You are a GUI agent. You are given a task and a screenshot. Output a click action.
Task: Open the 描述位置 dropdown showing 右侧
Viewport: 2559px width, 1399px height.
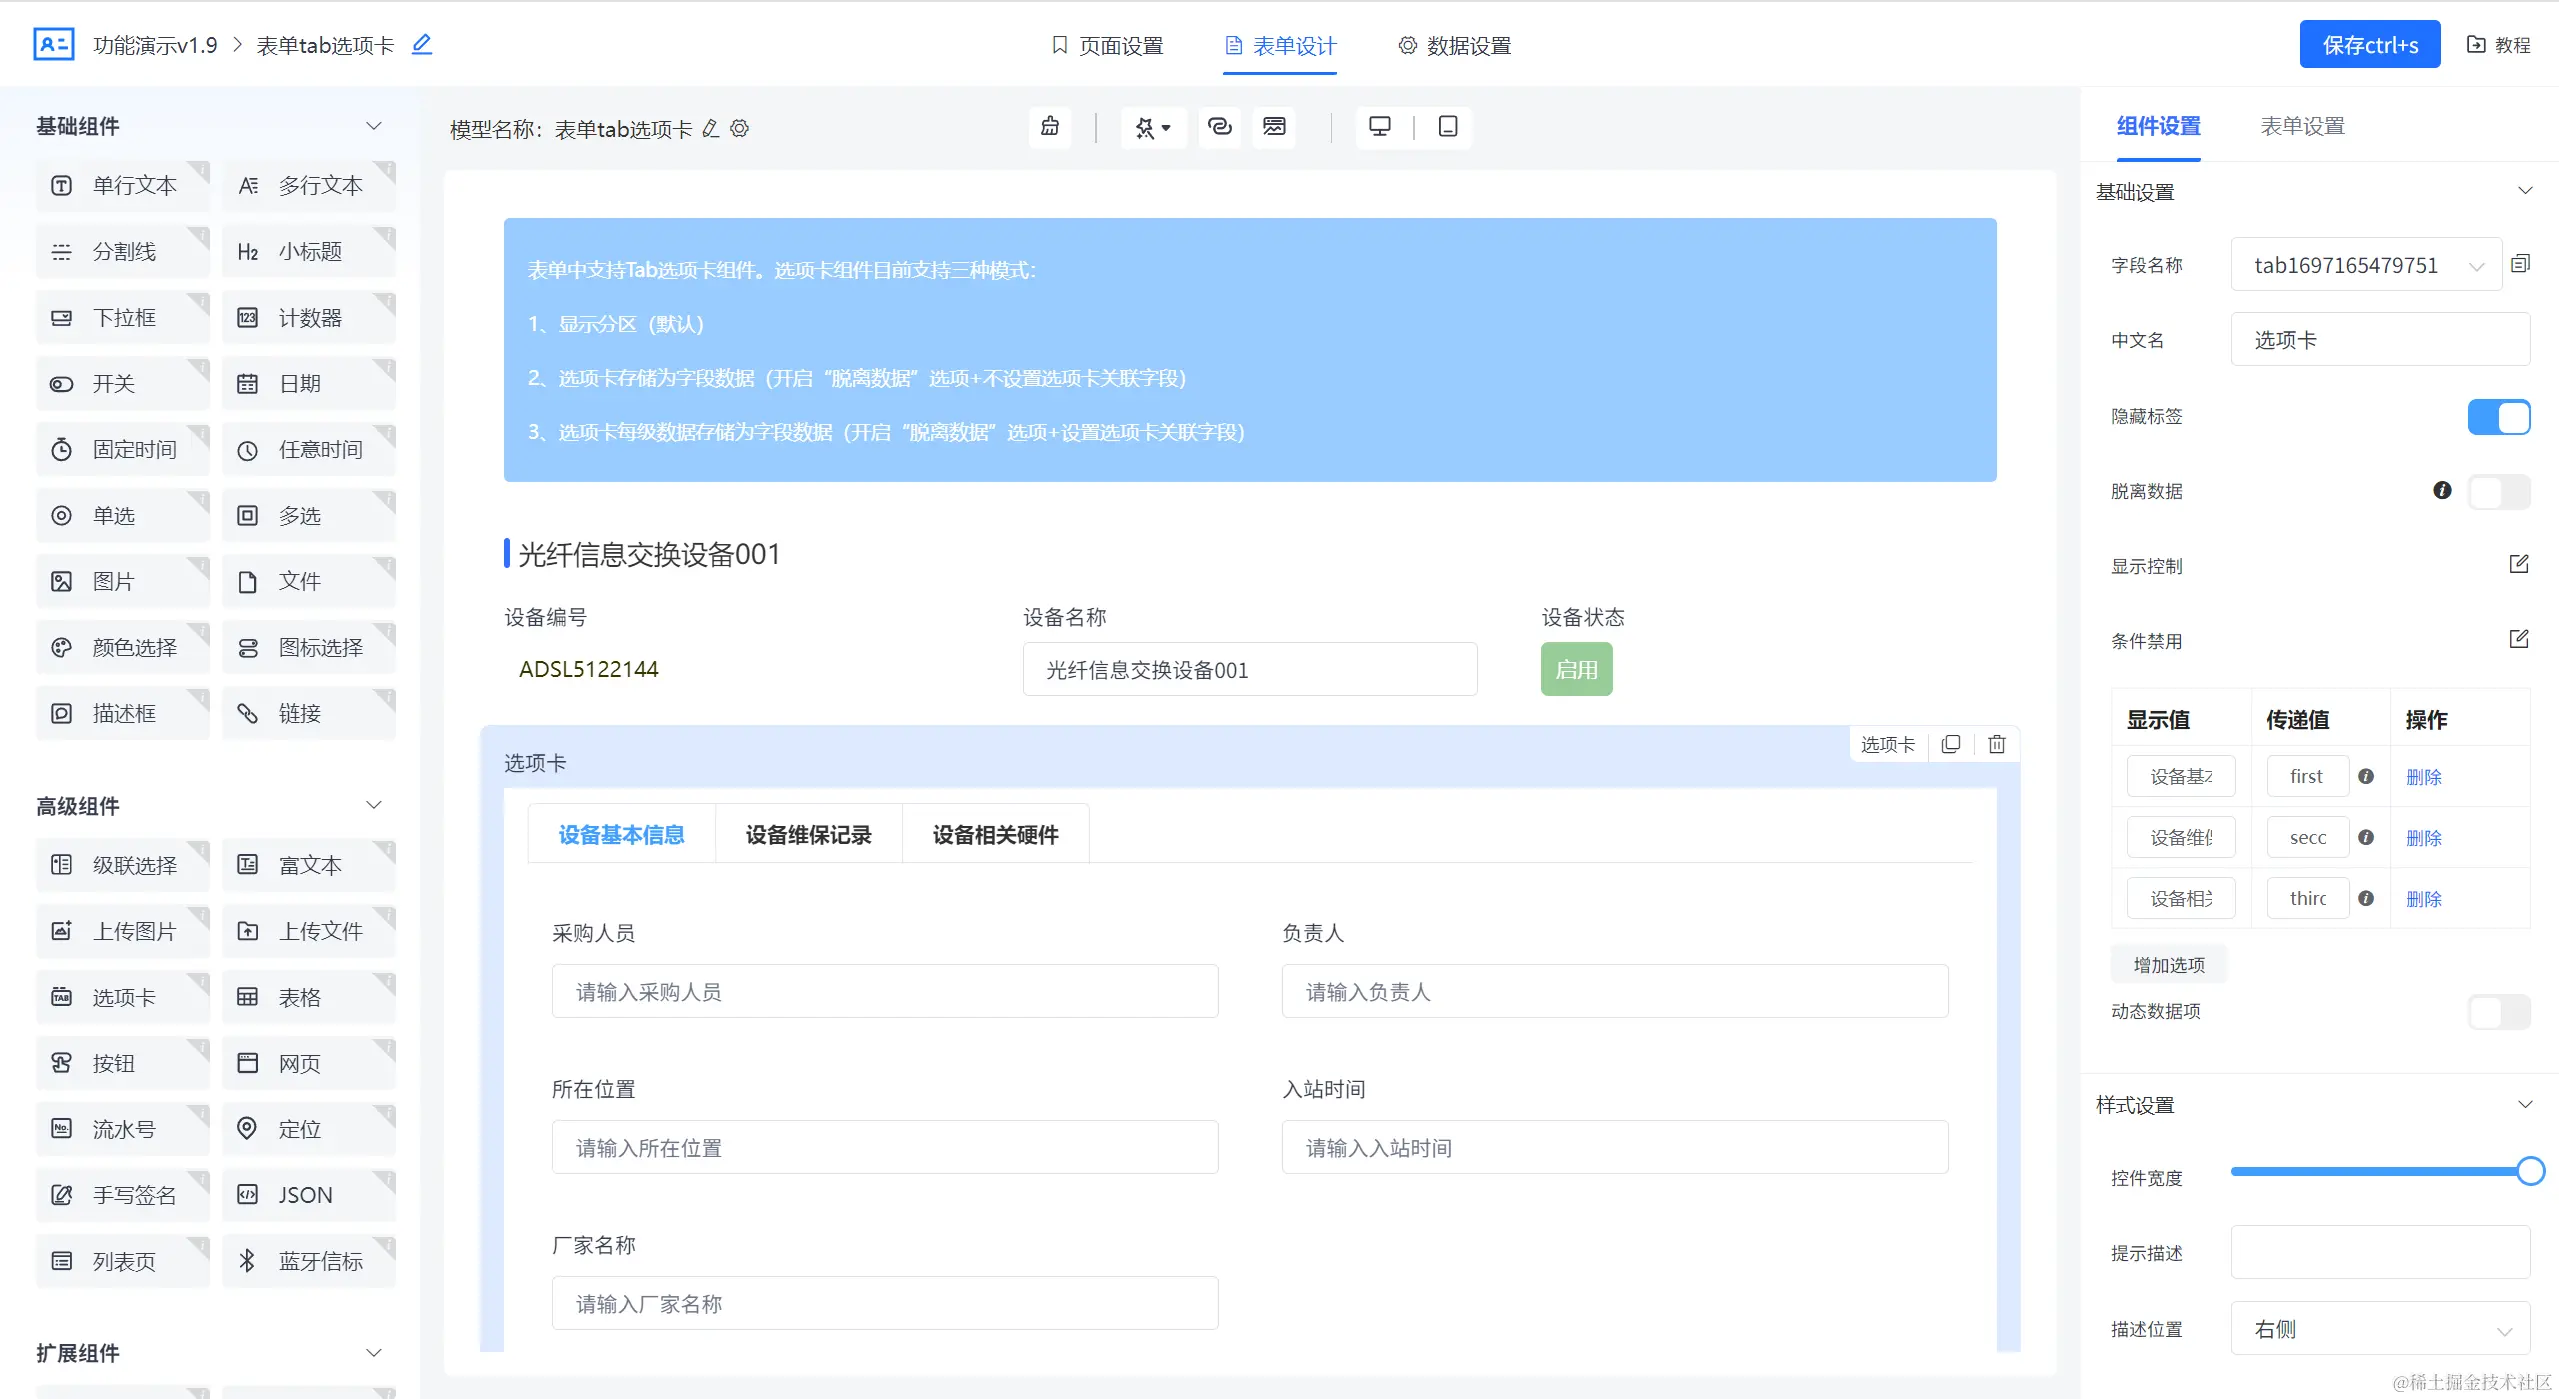(2379, 1329)
